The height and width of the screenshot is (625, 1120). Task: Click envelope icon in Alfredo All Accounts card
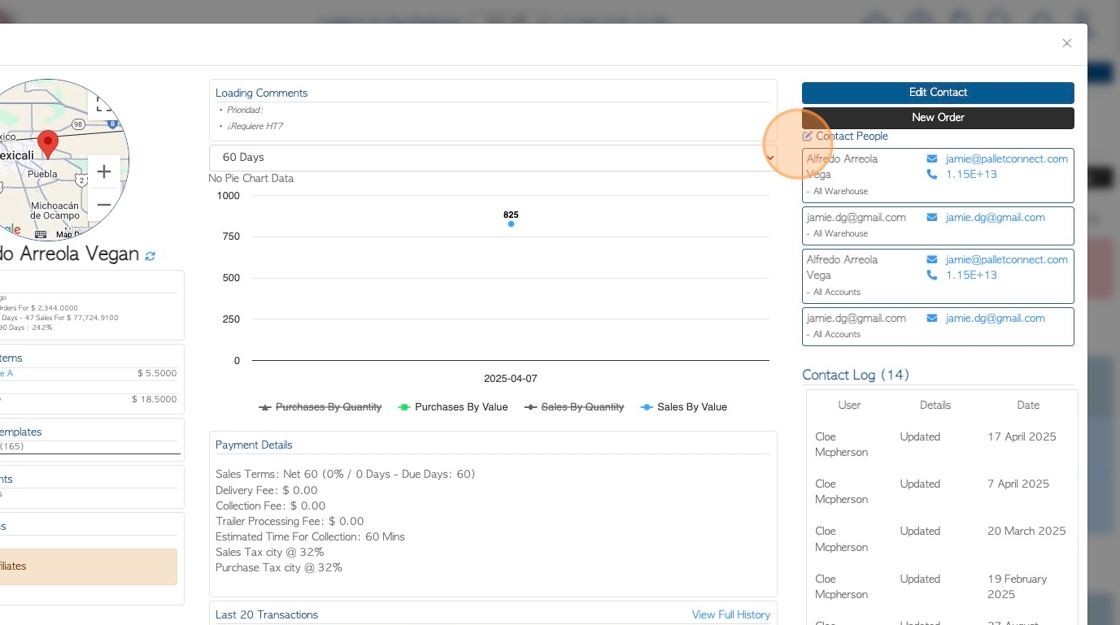click(x=931, y=259)
